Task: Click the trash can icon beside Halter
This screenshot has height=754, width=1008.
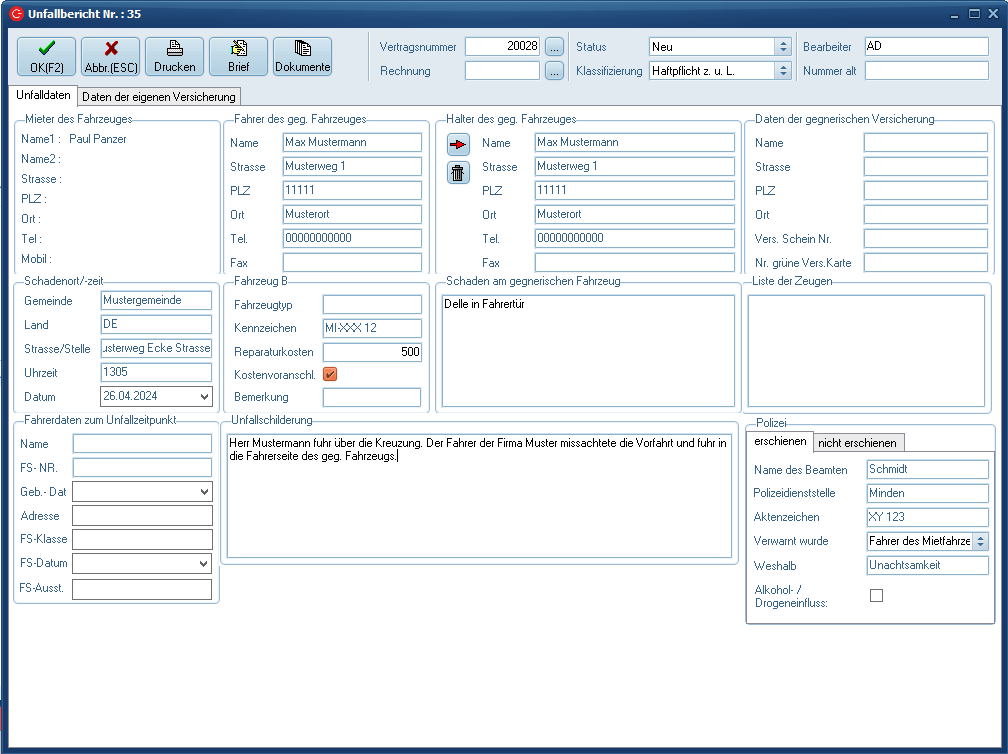Action: [x=458, y=172]
